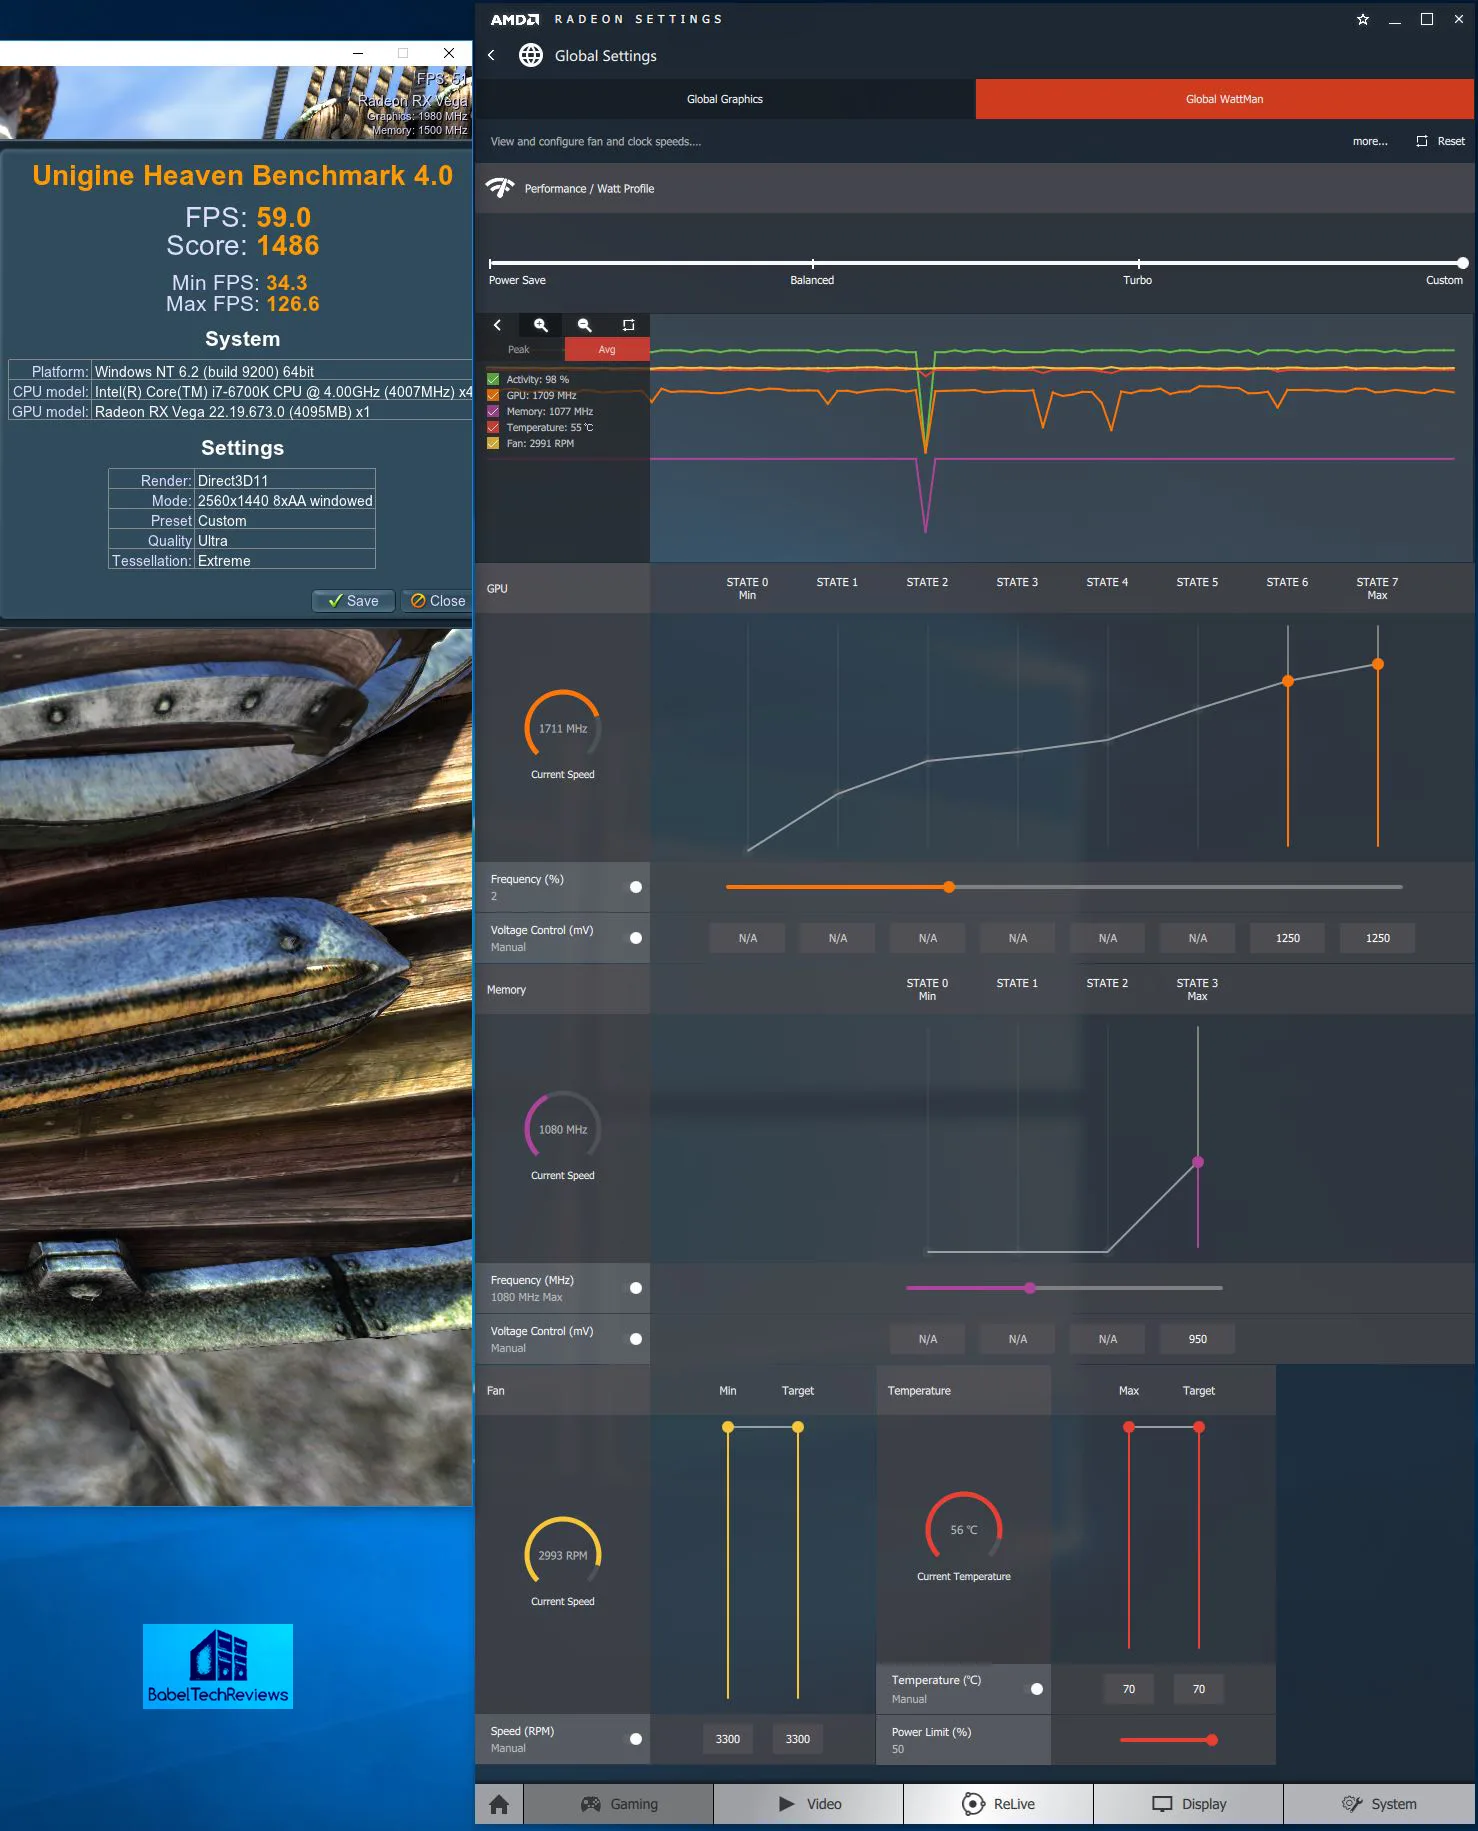Click BabelTechReviews desktop logo
This screenshot has height=1831, width=1478.
click(x=218, y=1666)
